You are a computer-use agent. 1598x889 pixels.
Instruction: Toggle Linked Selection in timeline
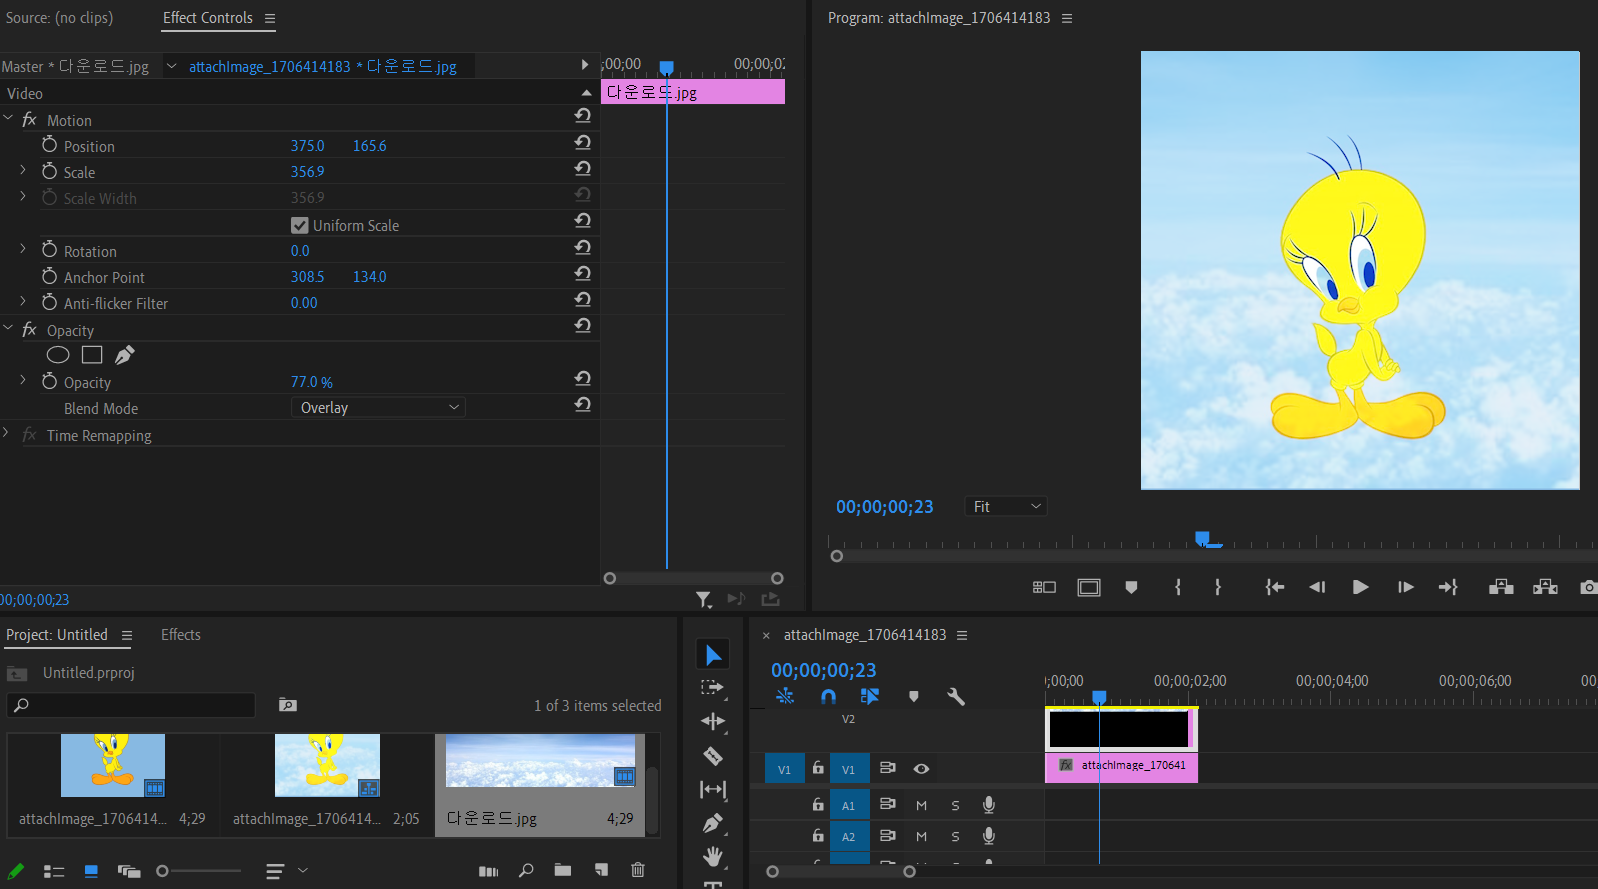pos(870,696)
